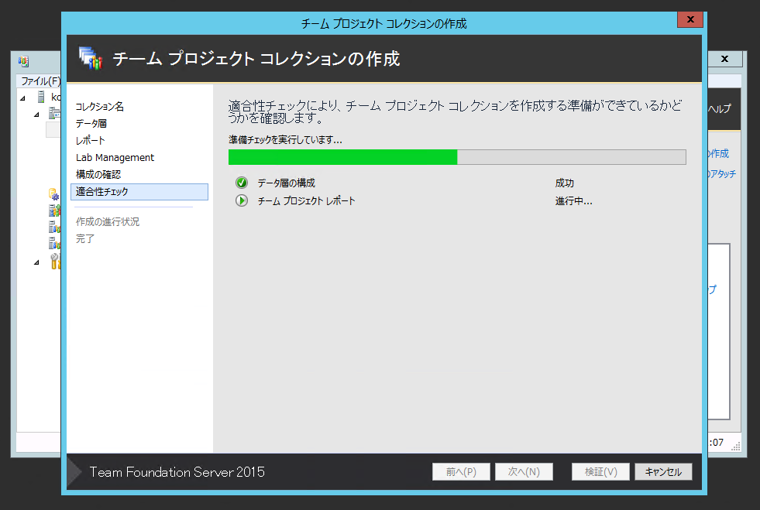Click the ヘルプ item in background window

[720, 109]
